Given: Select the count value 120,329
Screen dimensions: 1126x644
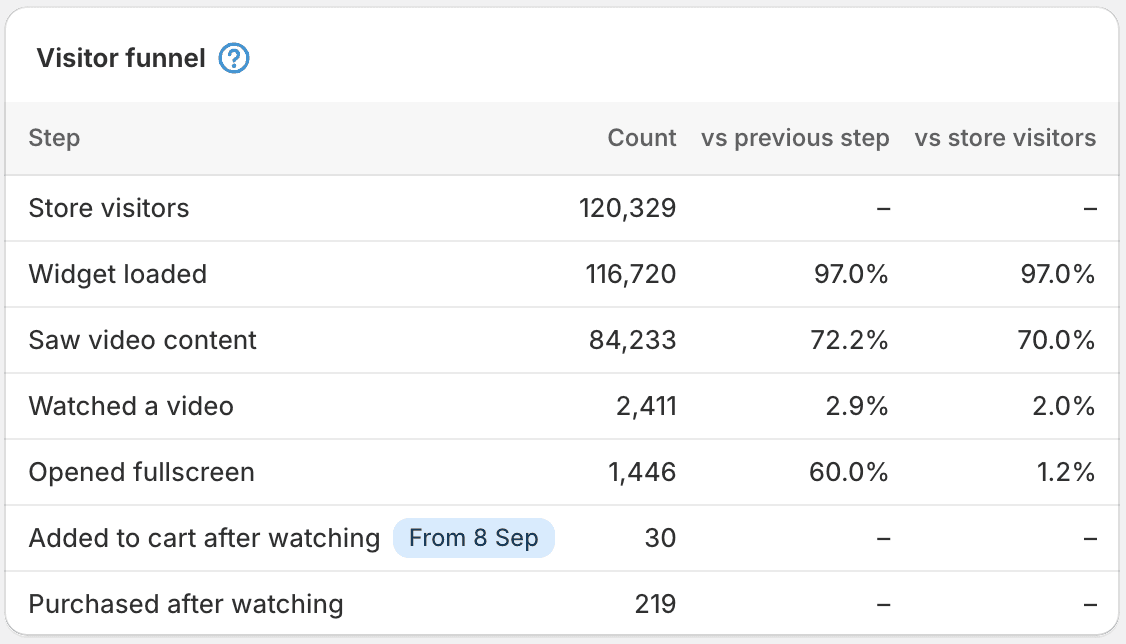Looking at the screenshot, I should [627, 208].
